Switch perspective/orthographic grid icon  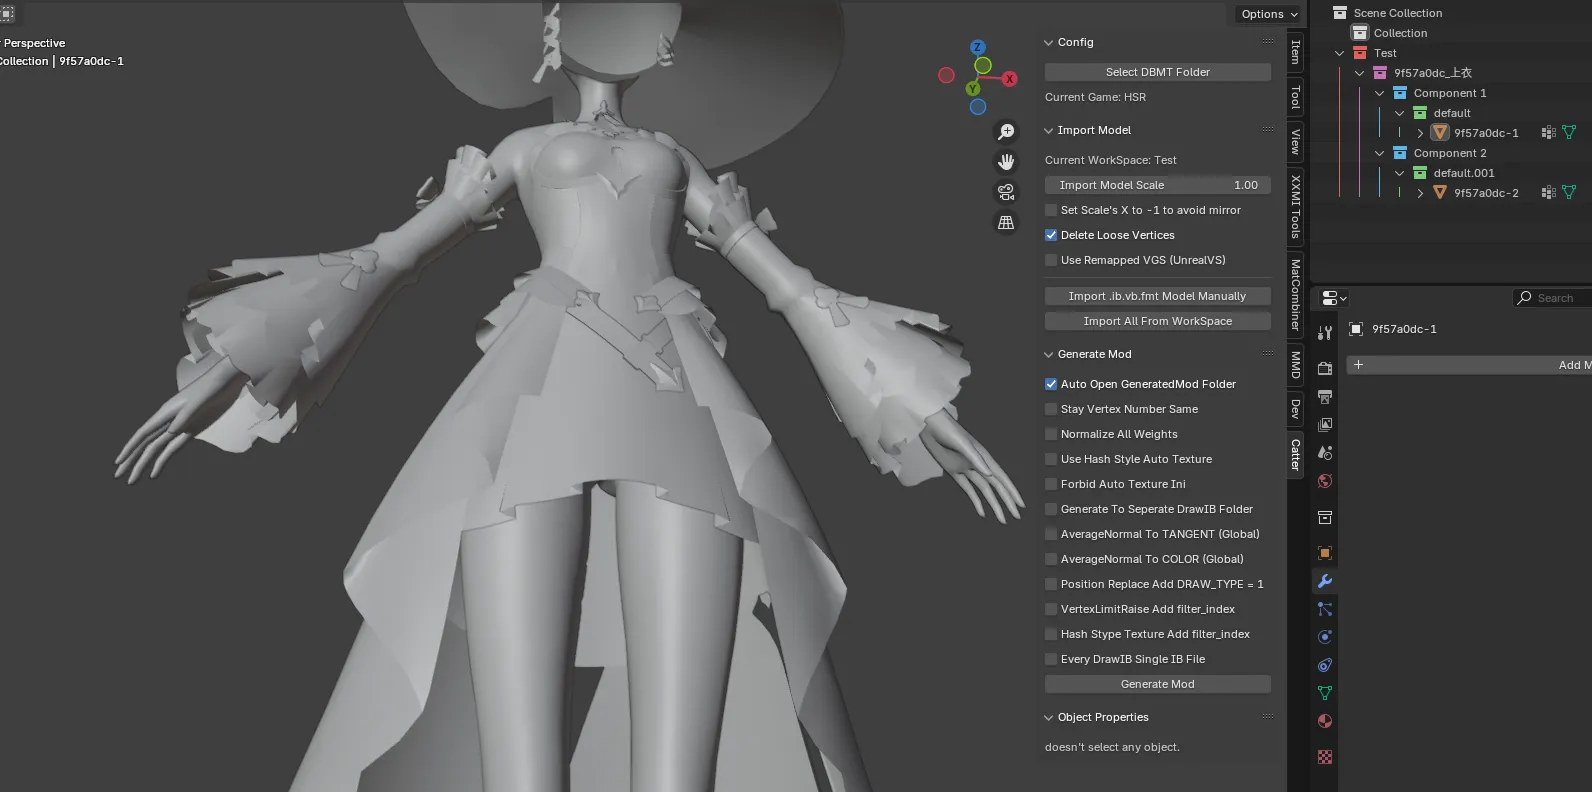click(x=1006, y=223)
